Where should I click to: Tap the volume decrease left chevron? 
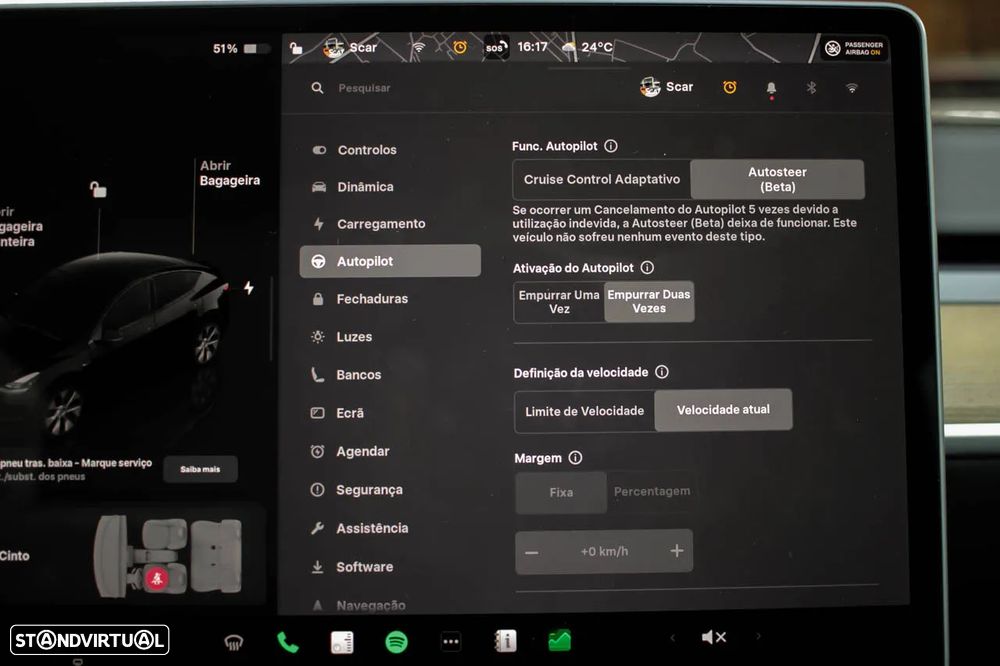point(672,637)
